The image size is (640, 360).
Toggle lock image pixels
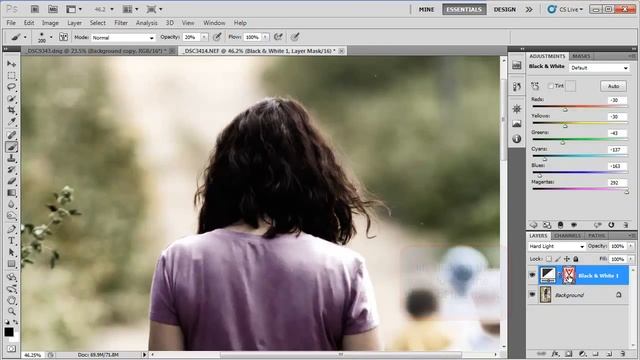[558, 259]
